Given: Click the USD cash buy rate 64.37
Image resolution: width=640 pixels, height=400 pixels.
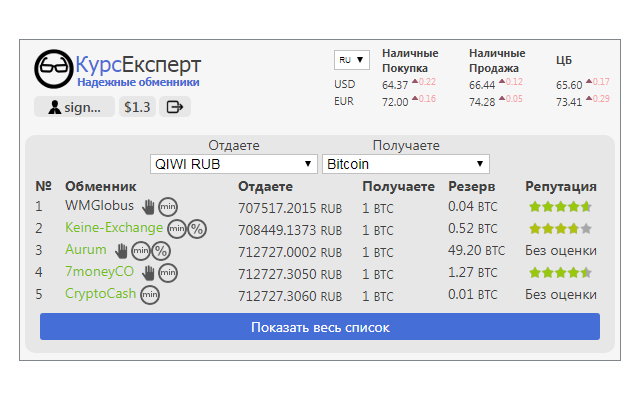Looking at the screenshot, I should click(x=395, y=85).
